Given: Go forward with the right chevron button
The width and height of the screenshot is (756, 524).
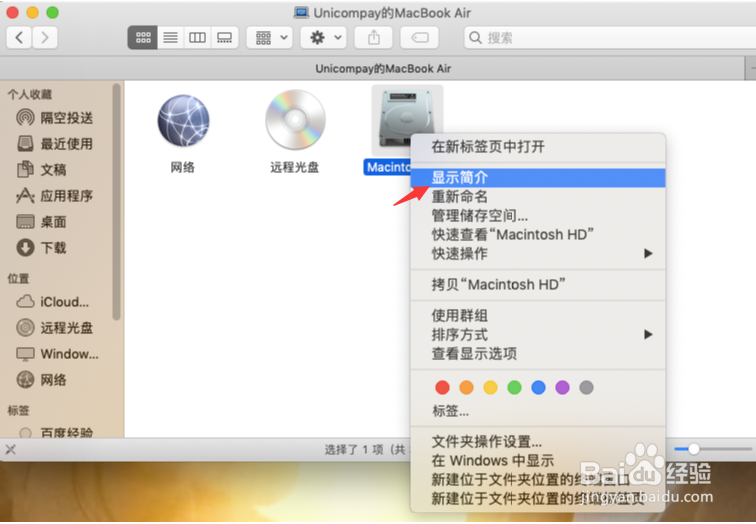Looking at the screenshot, I should (45, 38).
